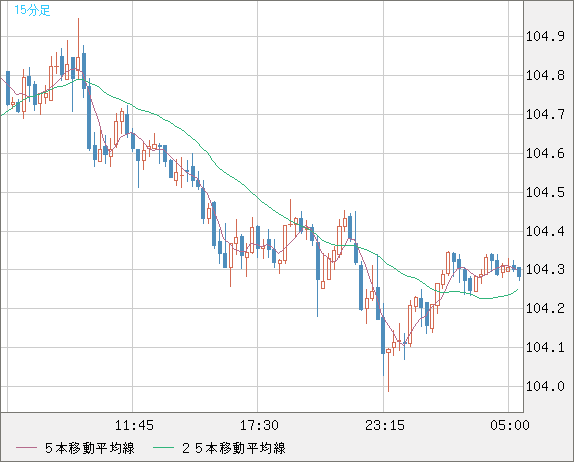Click the 05:00 time axis label
This screenshot has height=462, width=574.
click(510, 425)
